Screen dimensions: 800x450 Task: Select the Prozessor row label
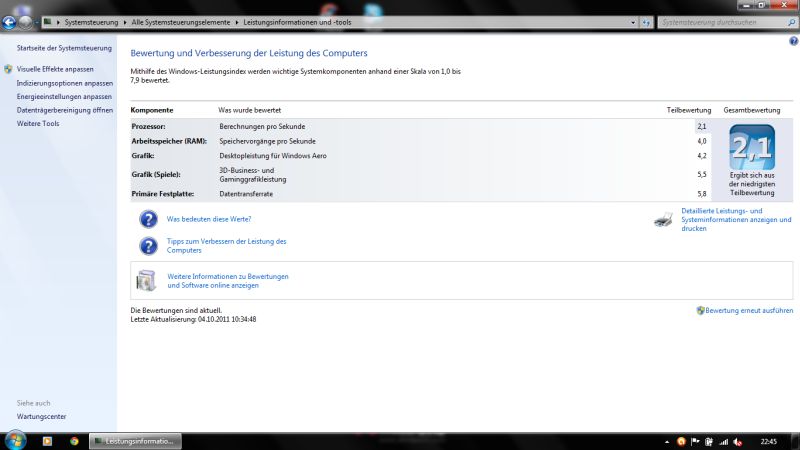coord(148,127)
